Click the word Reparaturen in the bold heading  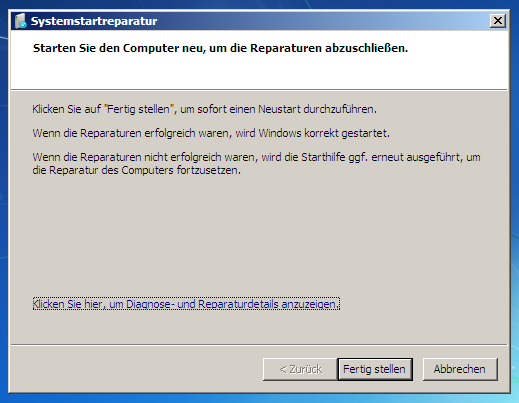(286, 48)
